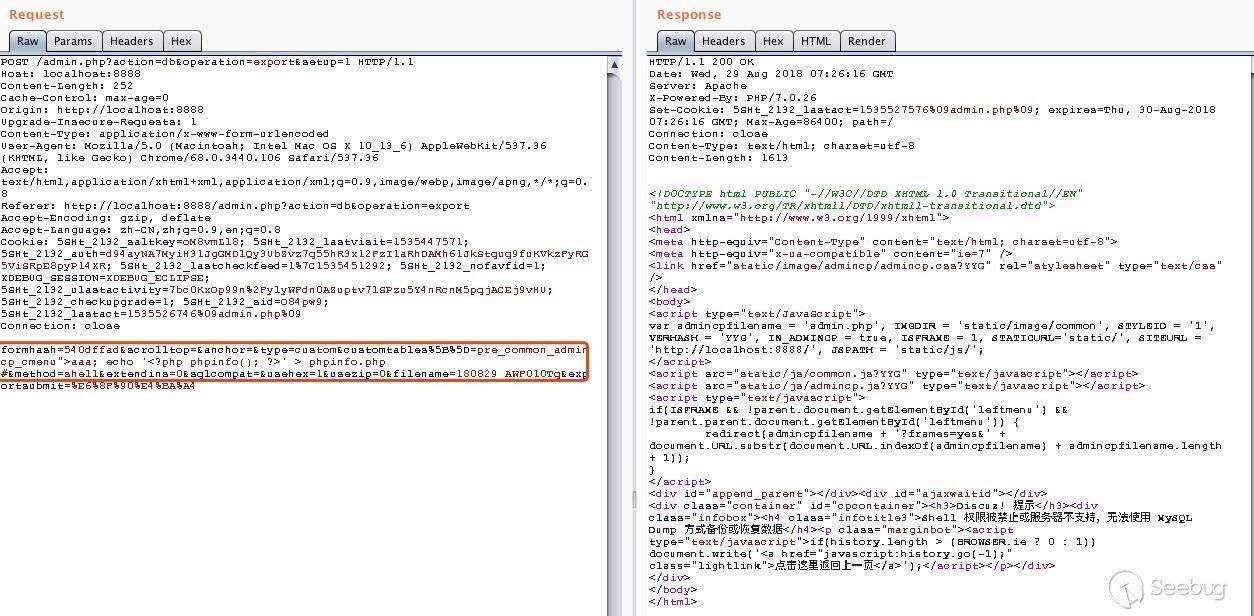The width and height of the screenshot is (1254, 616).
Task: Click the scroll-up arrow of the Request pane
Action: click(615, 63)
